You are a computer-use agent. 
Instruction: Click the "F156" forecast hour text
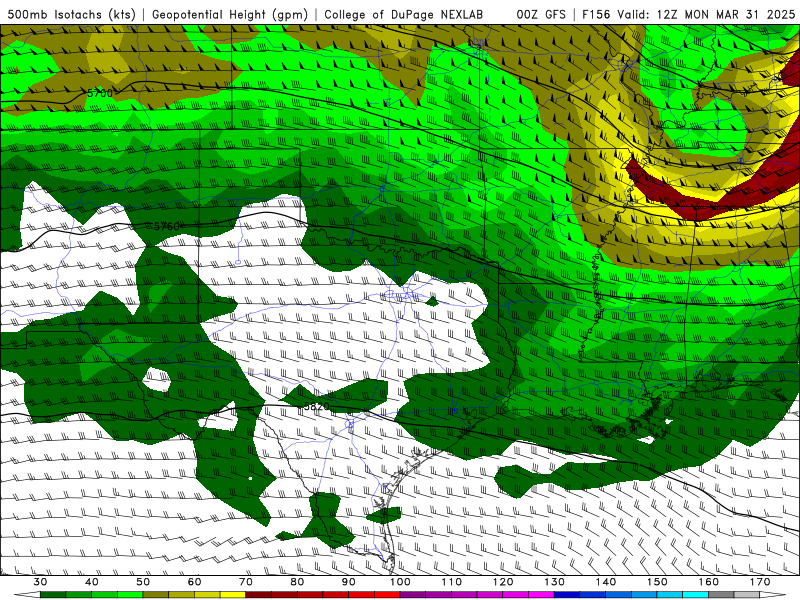pos(596,14)
